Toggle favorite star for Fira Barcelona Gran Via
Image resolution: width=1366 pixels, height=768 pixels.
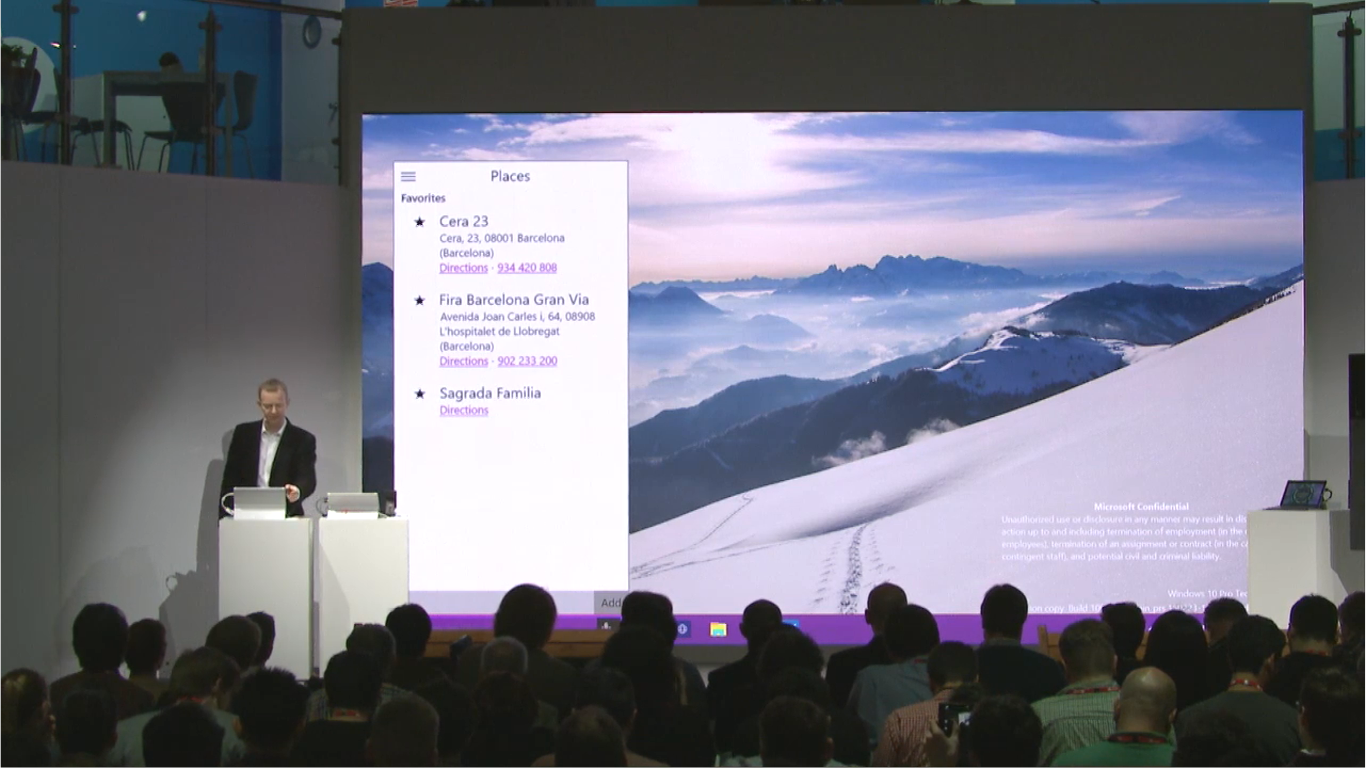click(419, 300)
